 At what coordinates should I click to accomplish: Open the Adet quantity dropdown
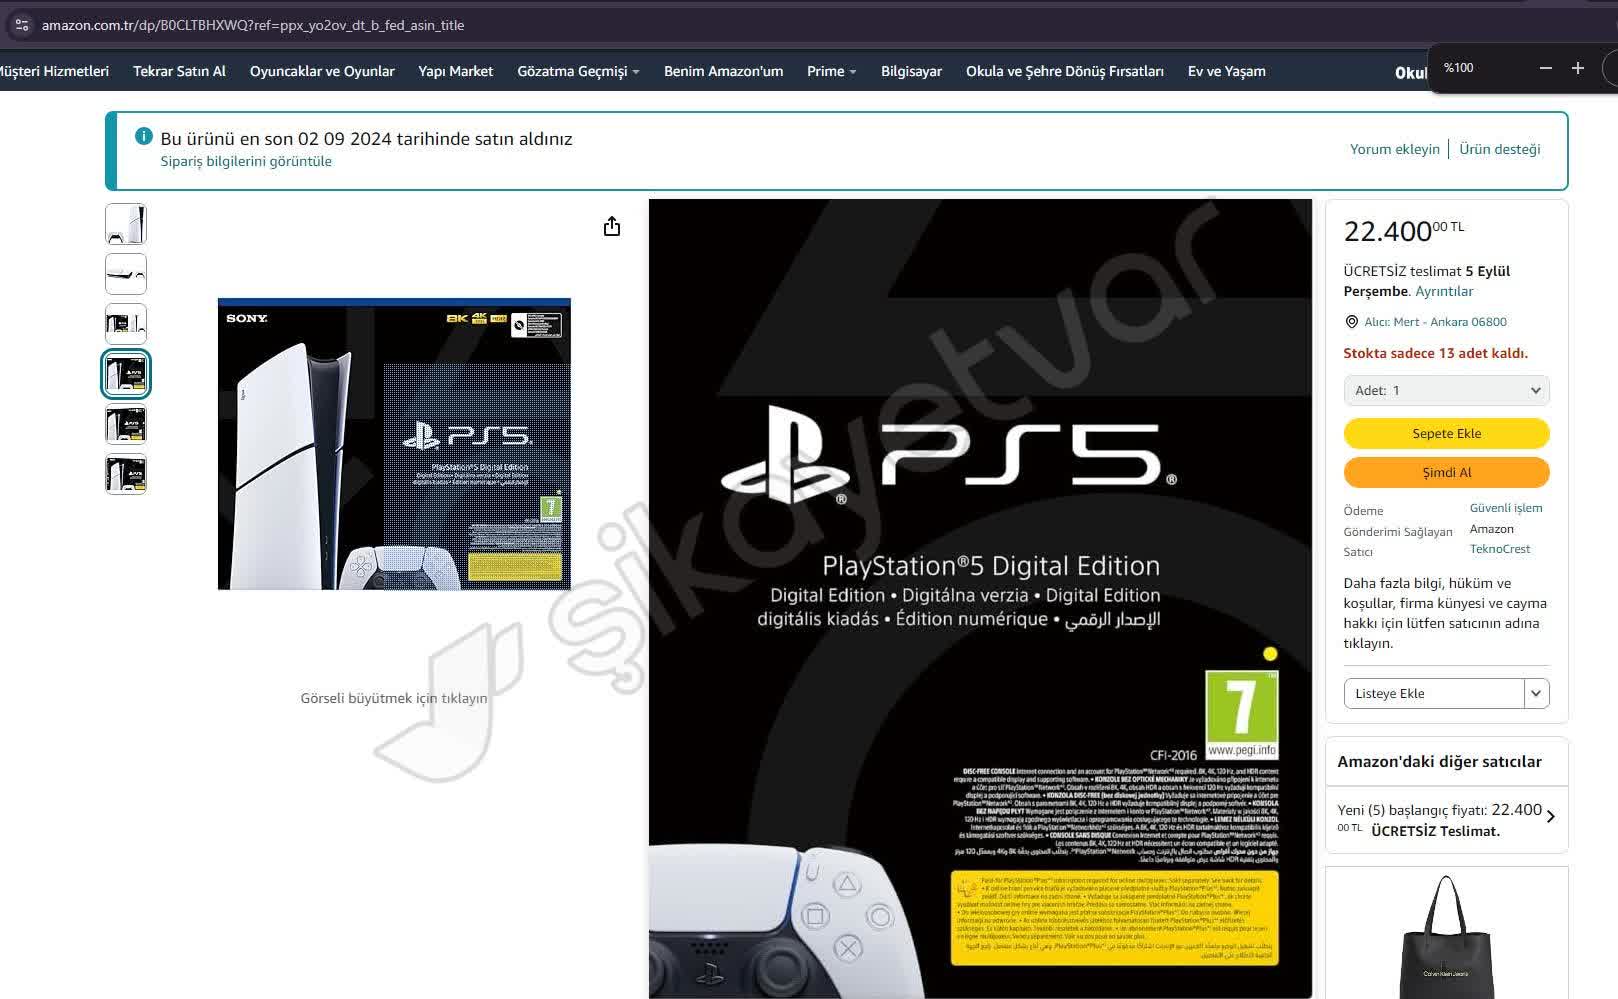[x=1446, y=390]
